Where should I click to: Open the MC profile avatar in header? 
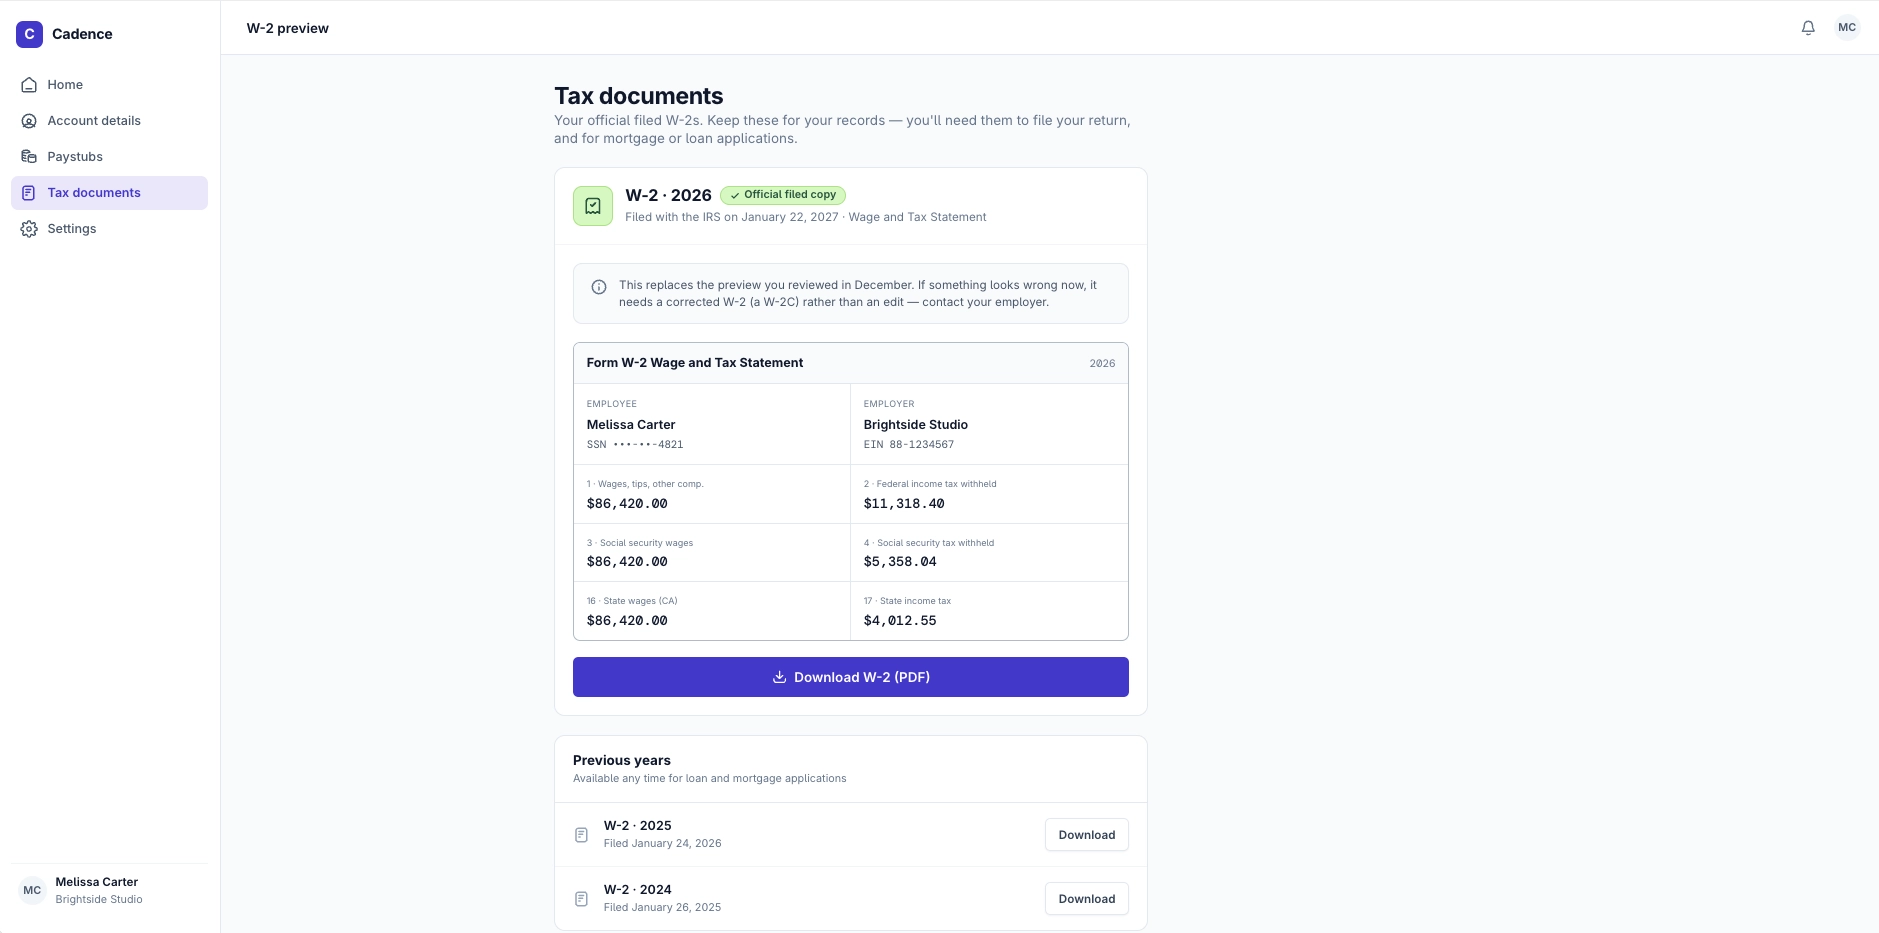(x=1847, y=28)
